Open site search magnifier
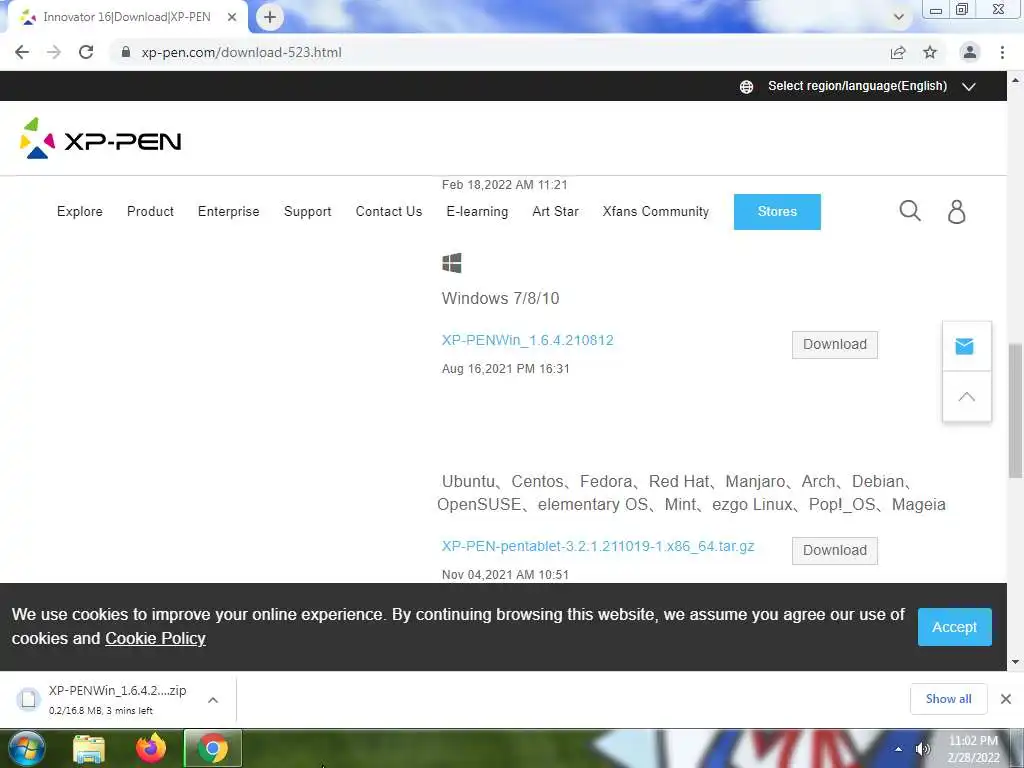Viewport: 1024px width, 768px height. click(x=910, y=211)
